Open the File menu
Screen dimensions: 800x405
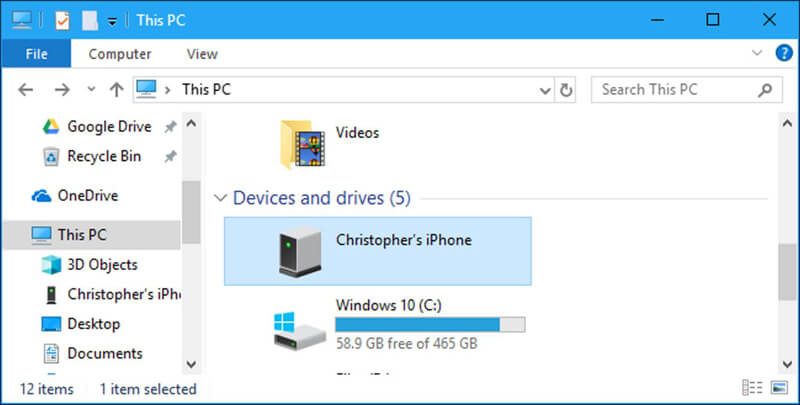coord(36,54)
